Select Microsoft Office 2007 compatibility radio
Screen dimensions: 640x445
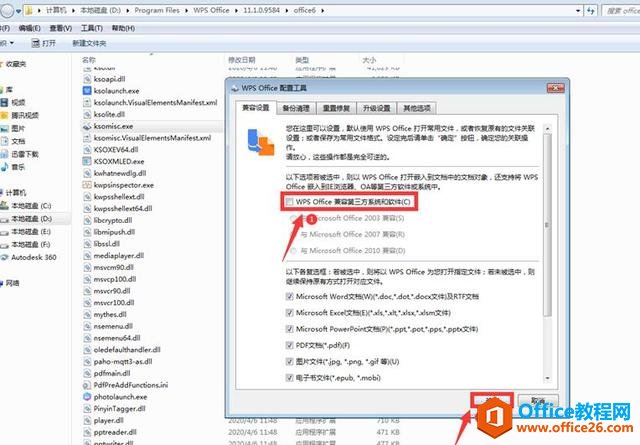293,234
